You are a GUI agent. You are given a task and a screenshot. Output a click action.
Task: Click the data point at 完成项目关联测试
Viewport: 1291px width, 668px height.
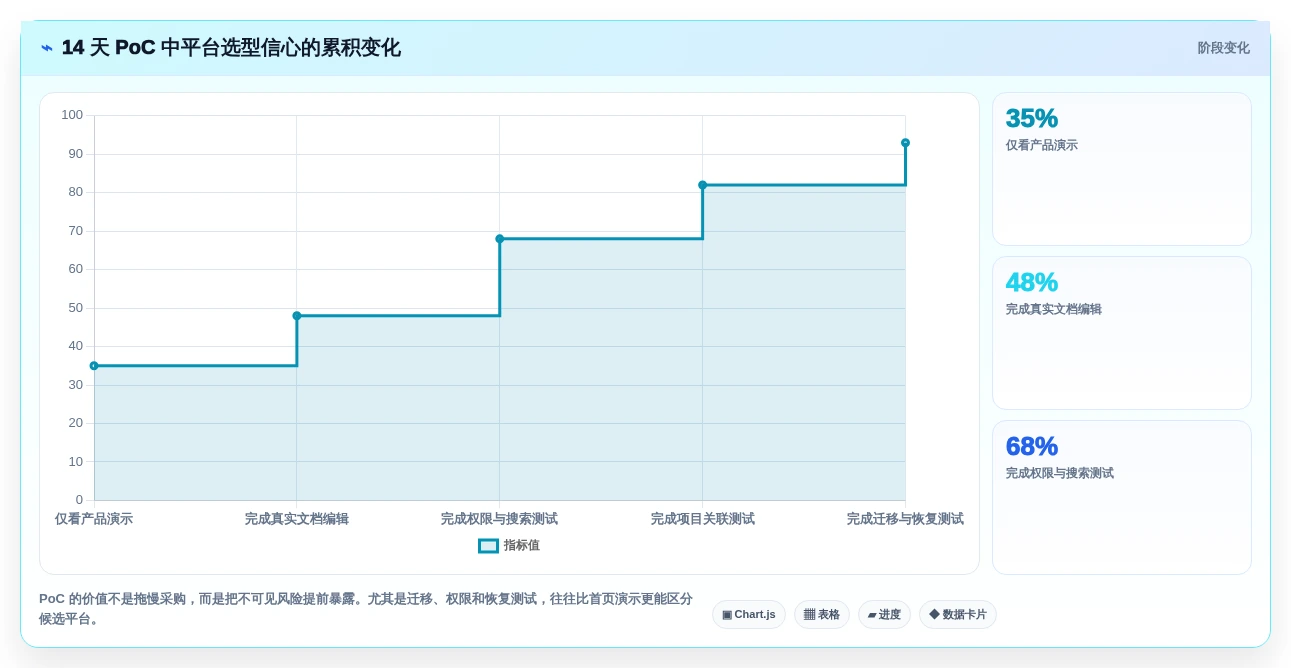[x=703, y=185]
